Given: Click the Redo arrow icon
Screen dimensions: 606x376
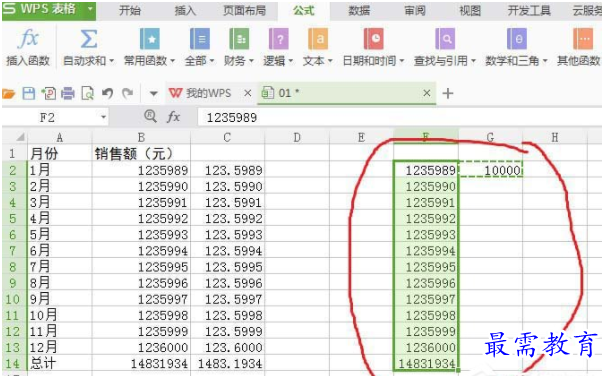Looking at the screenshot, I should click(x=128, y=94).
